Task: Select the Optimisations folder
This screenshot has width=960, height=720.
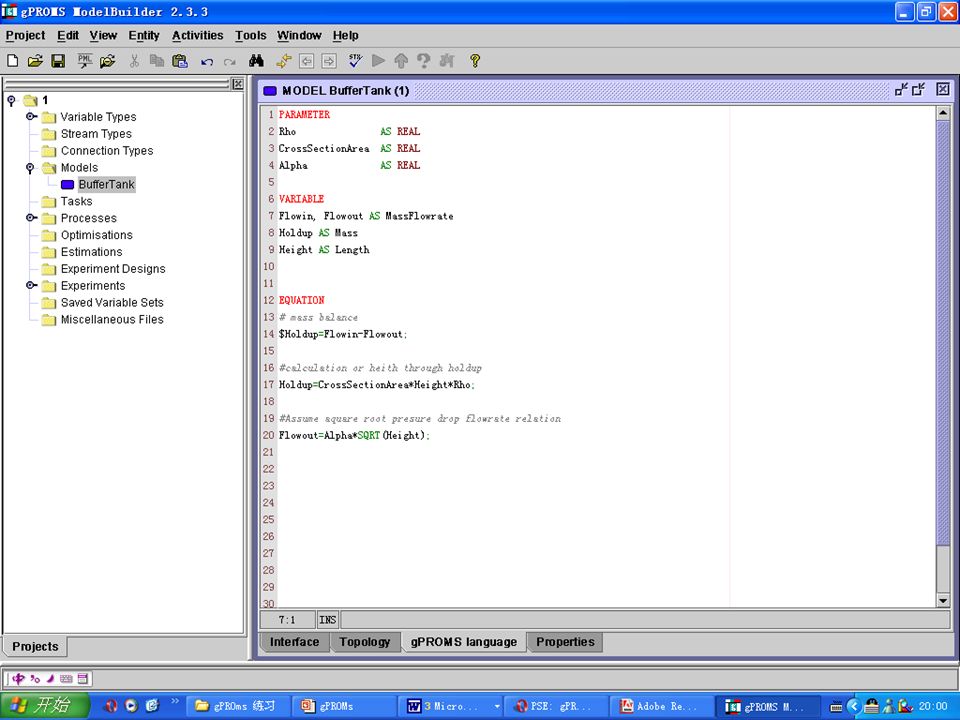Action: (97, 234)
